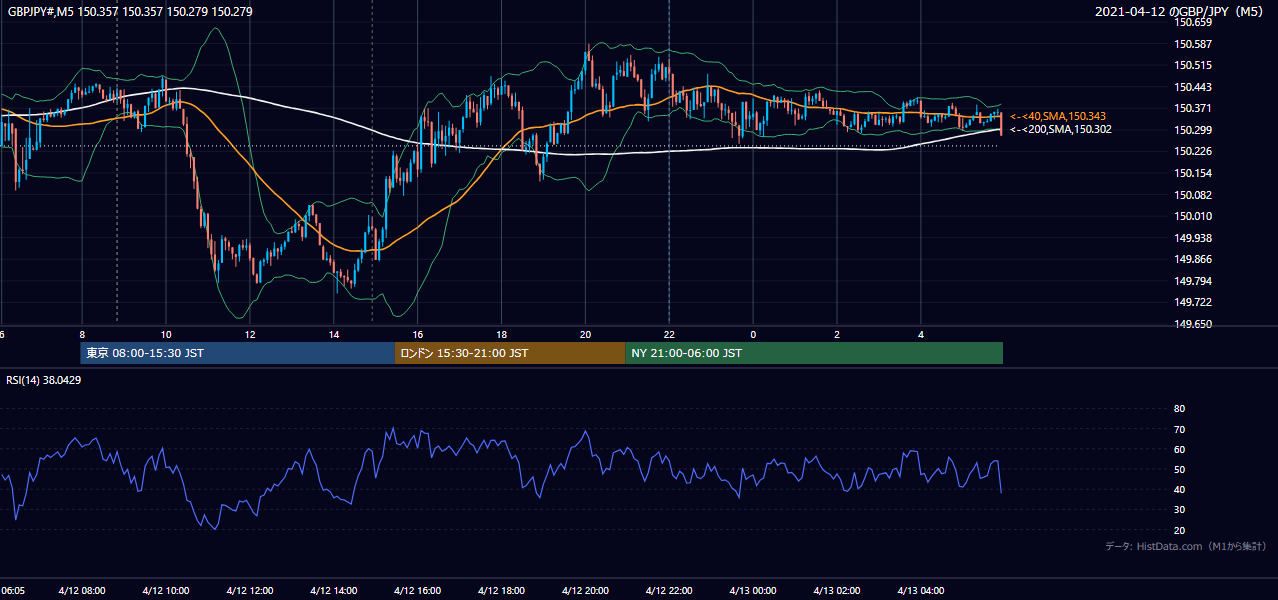The width and height of the screenshot is (1278, 600).
Task: Click the 06:05 bottom time label
Action: coord(11,590)
